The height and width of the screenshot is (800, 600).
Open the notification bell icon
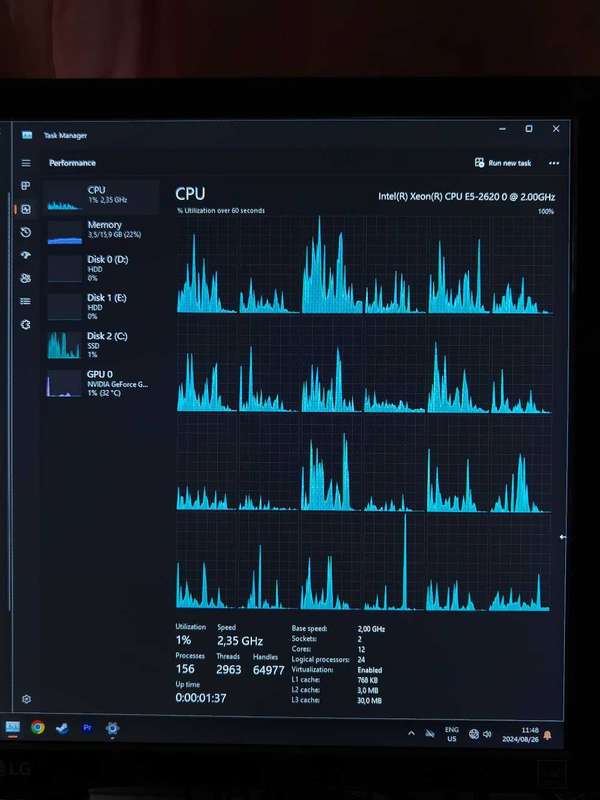click(547, 735)
